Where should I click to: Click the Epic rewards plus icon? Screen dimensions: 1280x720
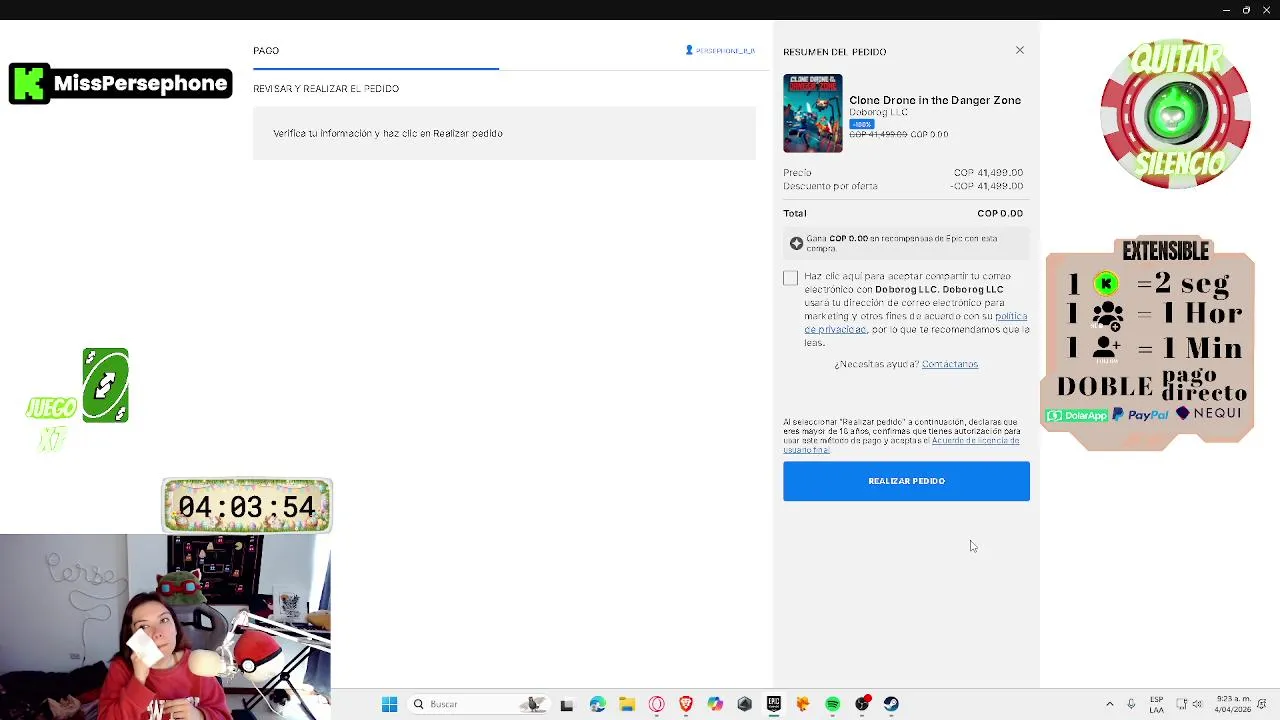pos(796,244)
